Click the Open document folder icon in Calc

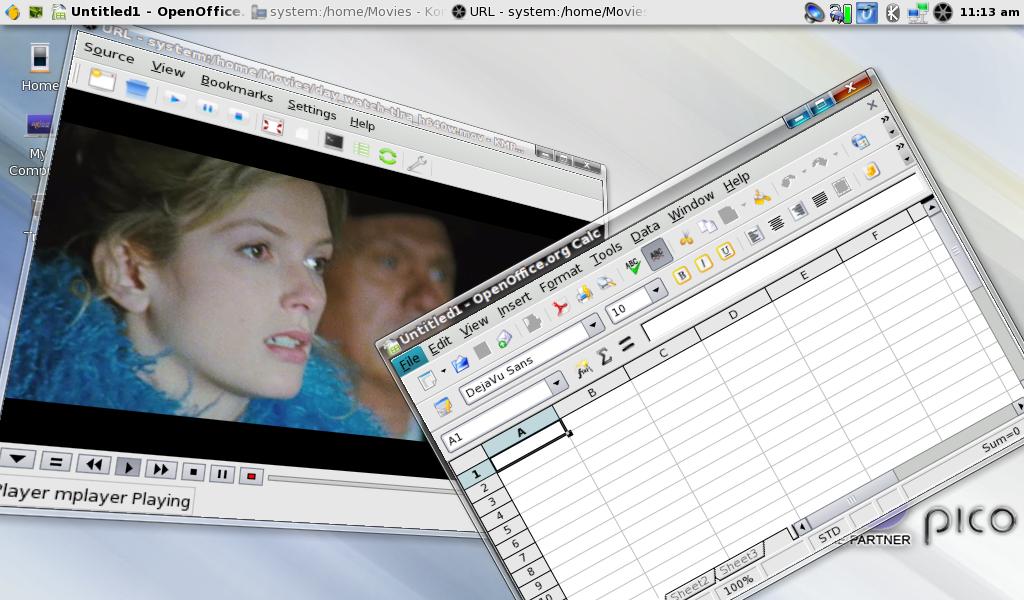[x=460, y=363]
